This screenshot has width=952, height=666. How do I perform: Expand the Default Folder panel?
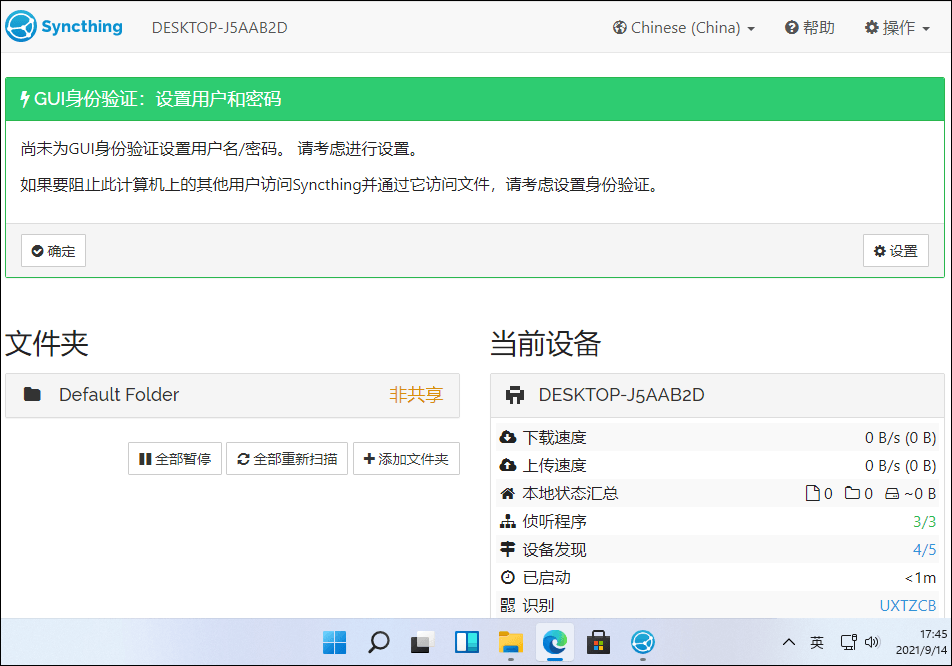point(233,395)
